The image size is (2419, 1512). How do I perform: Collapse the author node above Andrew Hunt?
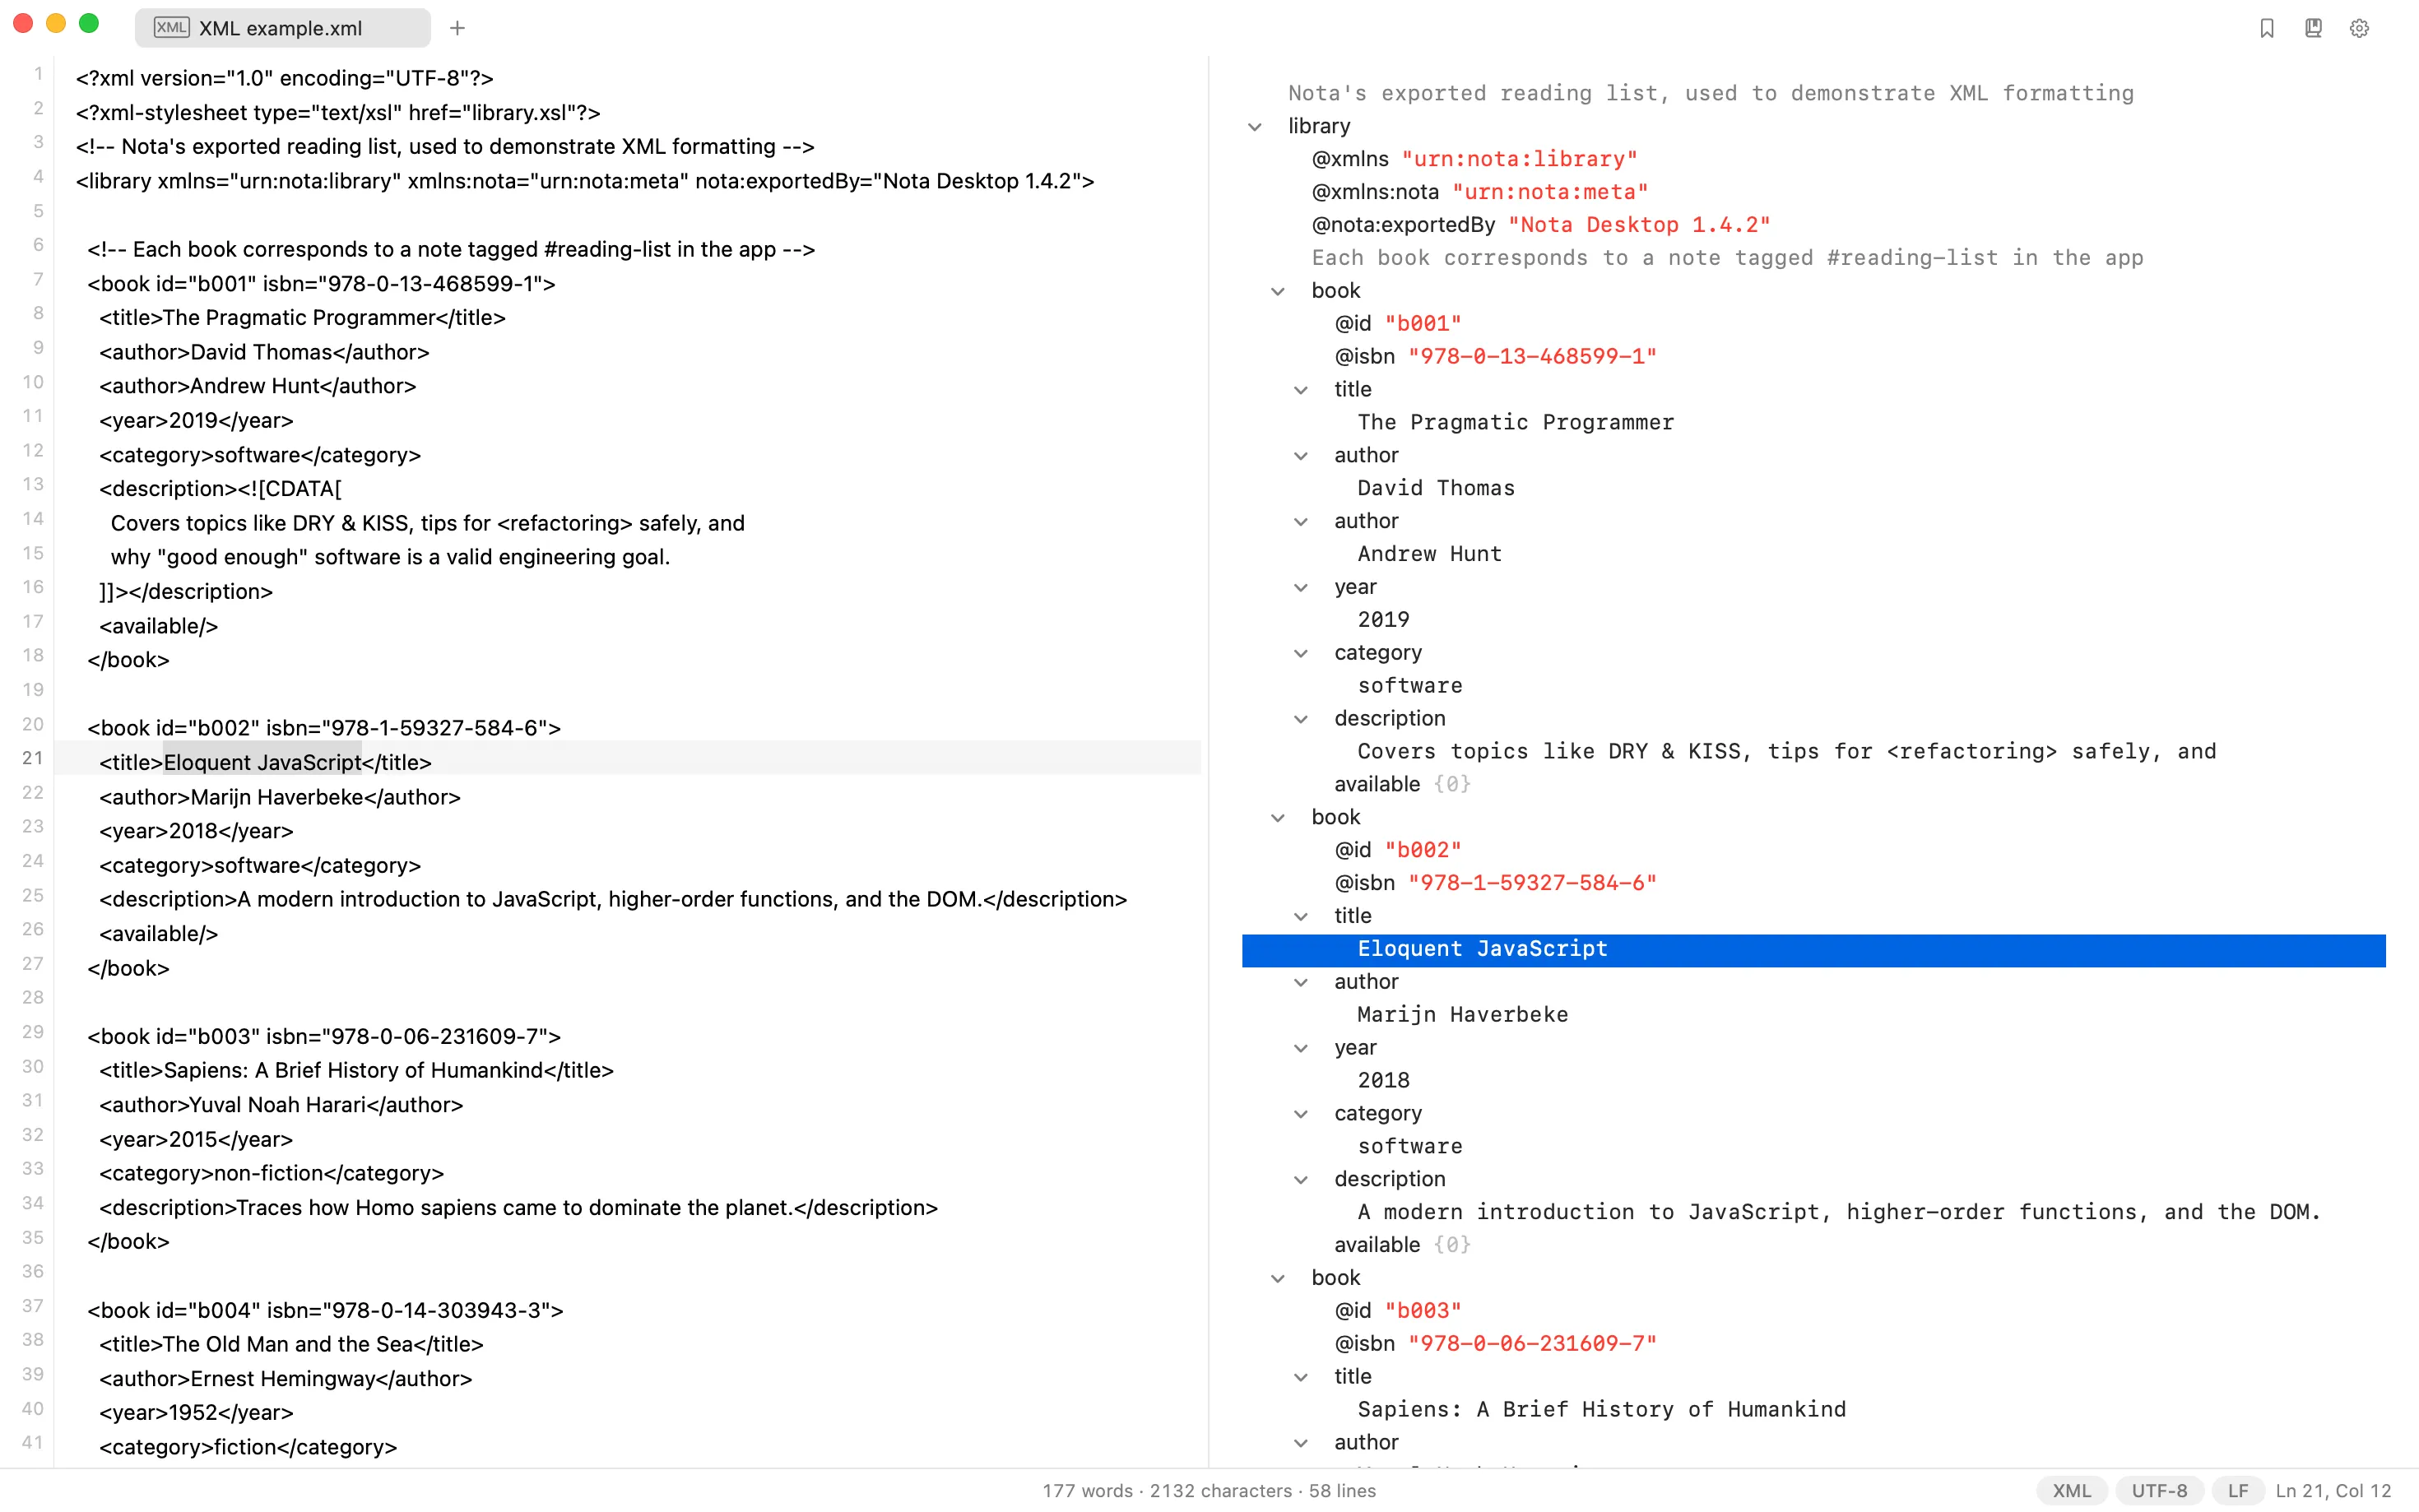point(1301,522)
